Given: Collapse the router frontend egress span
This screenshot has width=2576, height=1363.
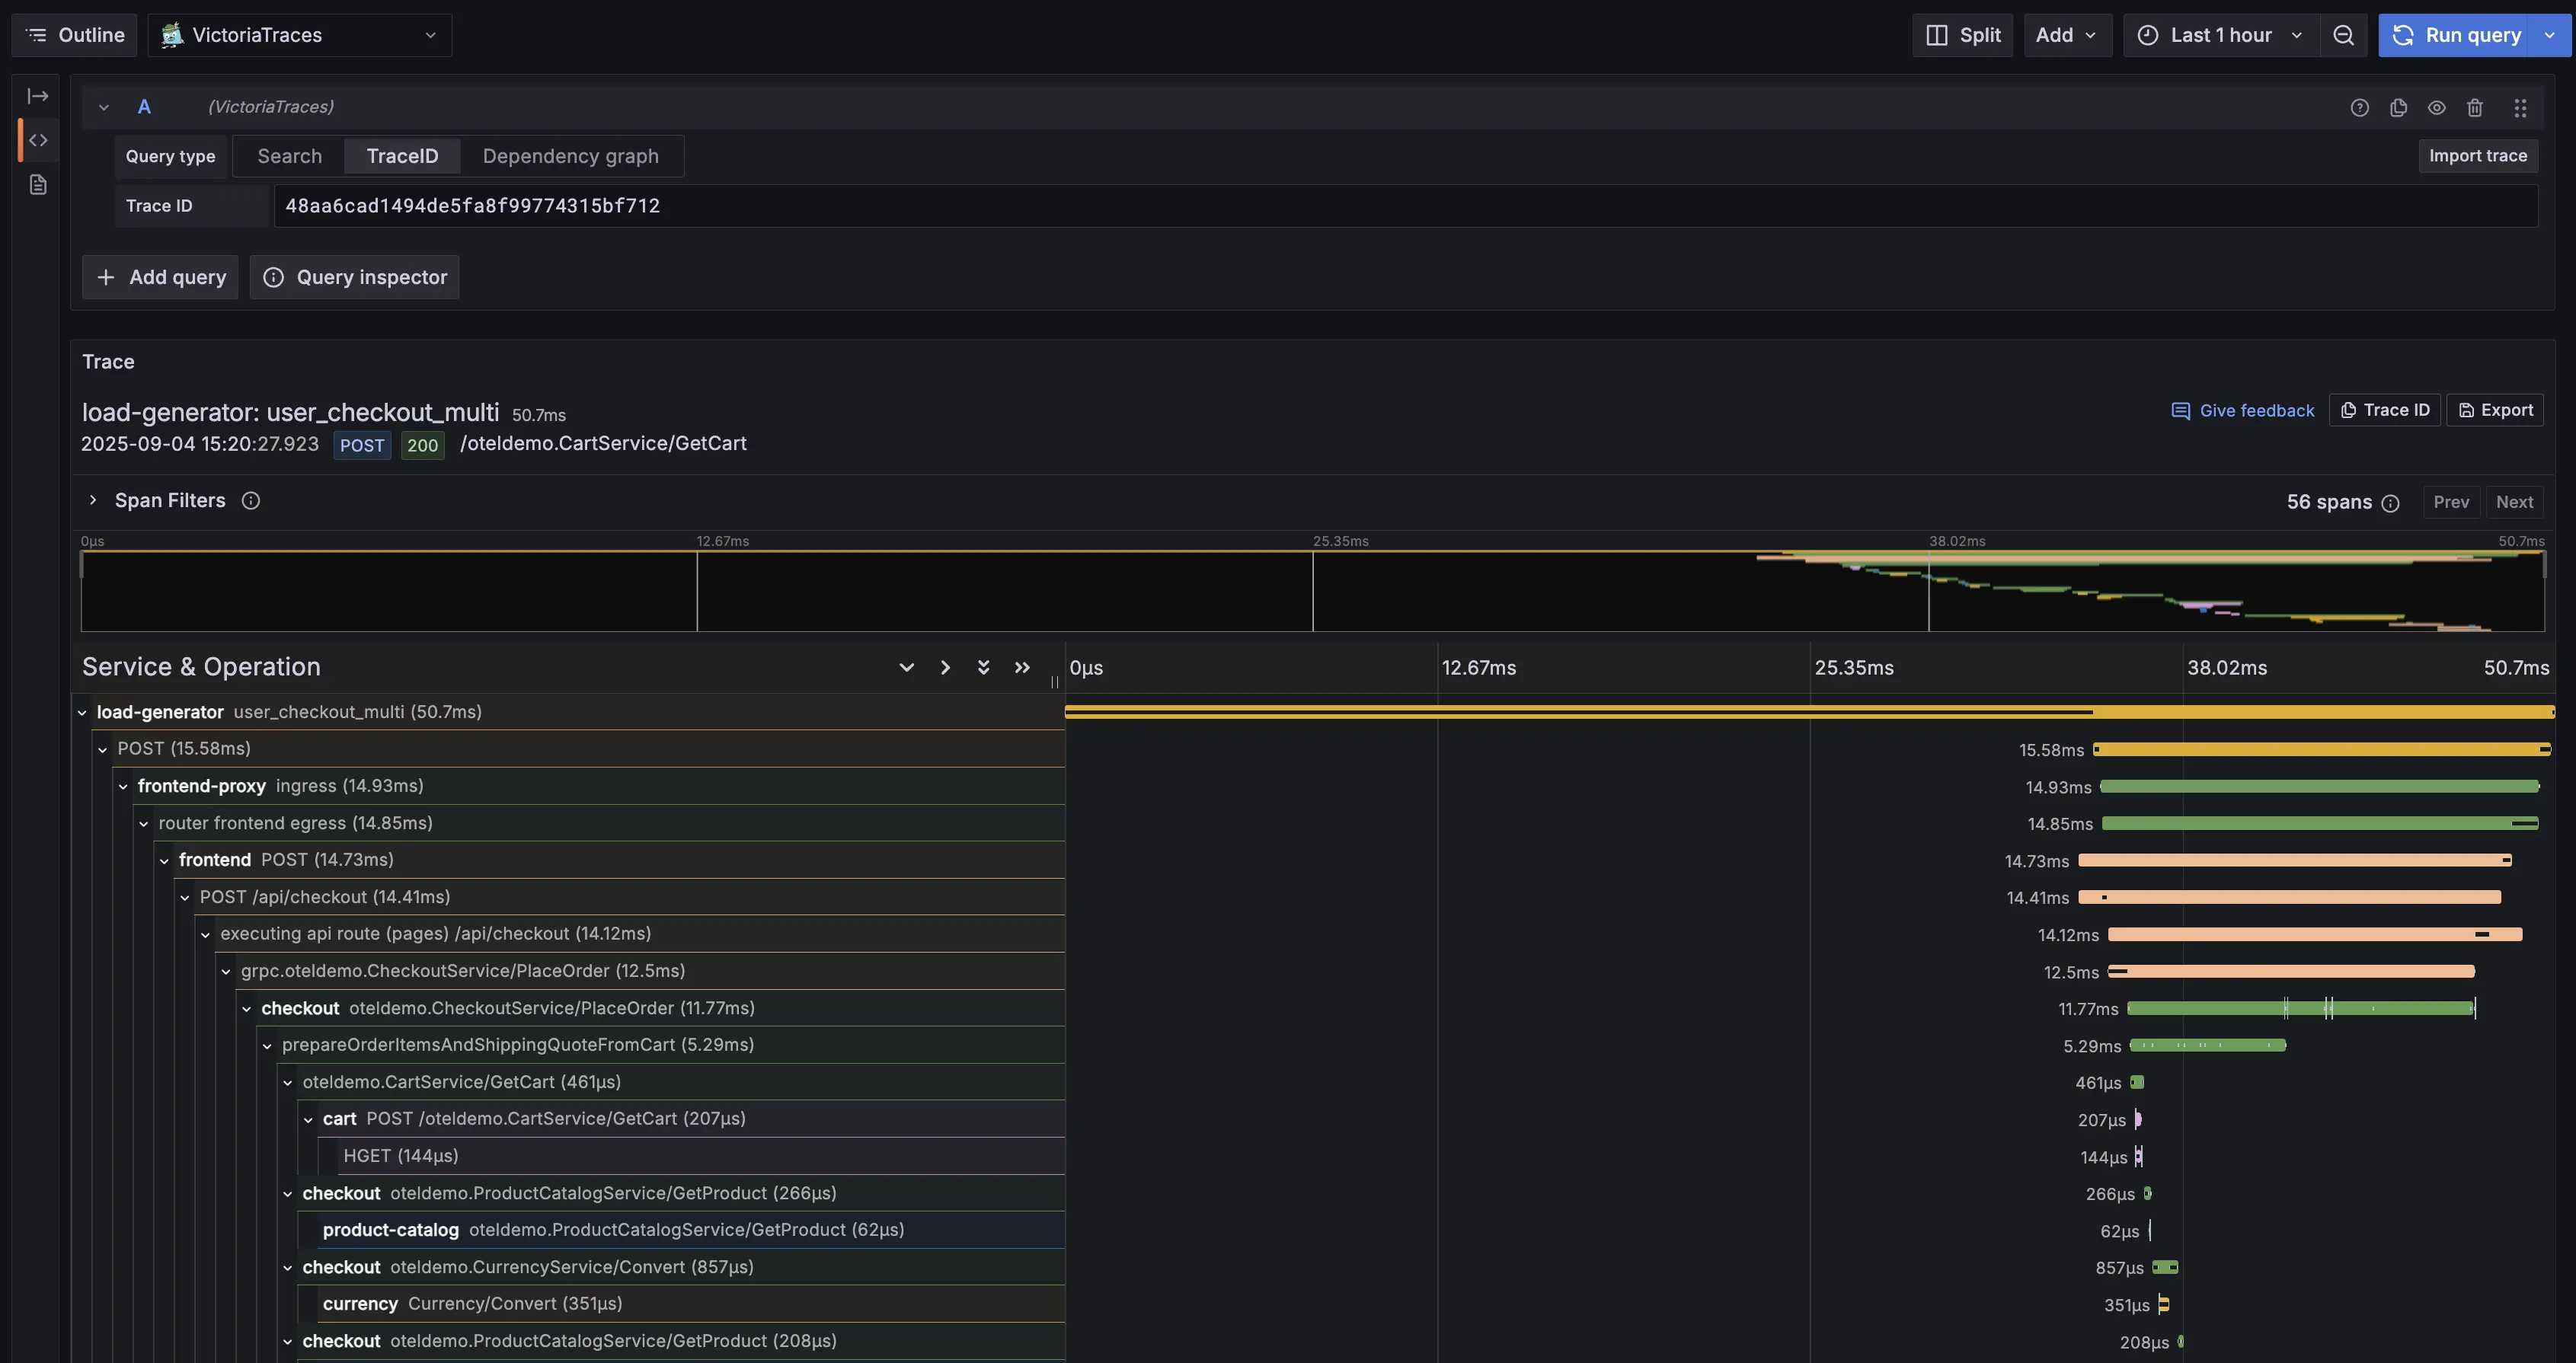Looking at the screenshot, I should pyautogui.click(x=144, y=824).
